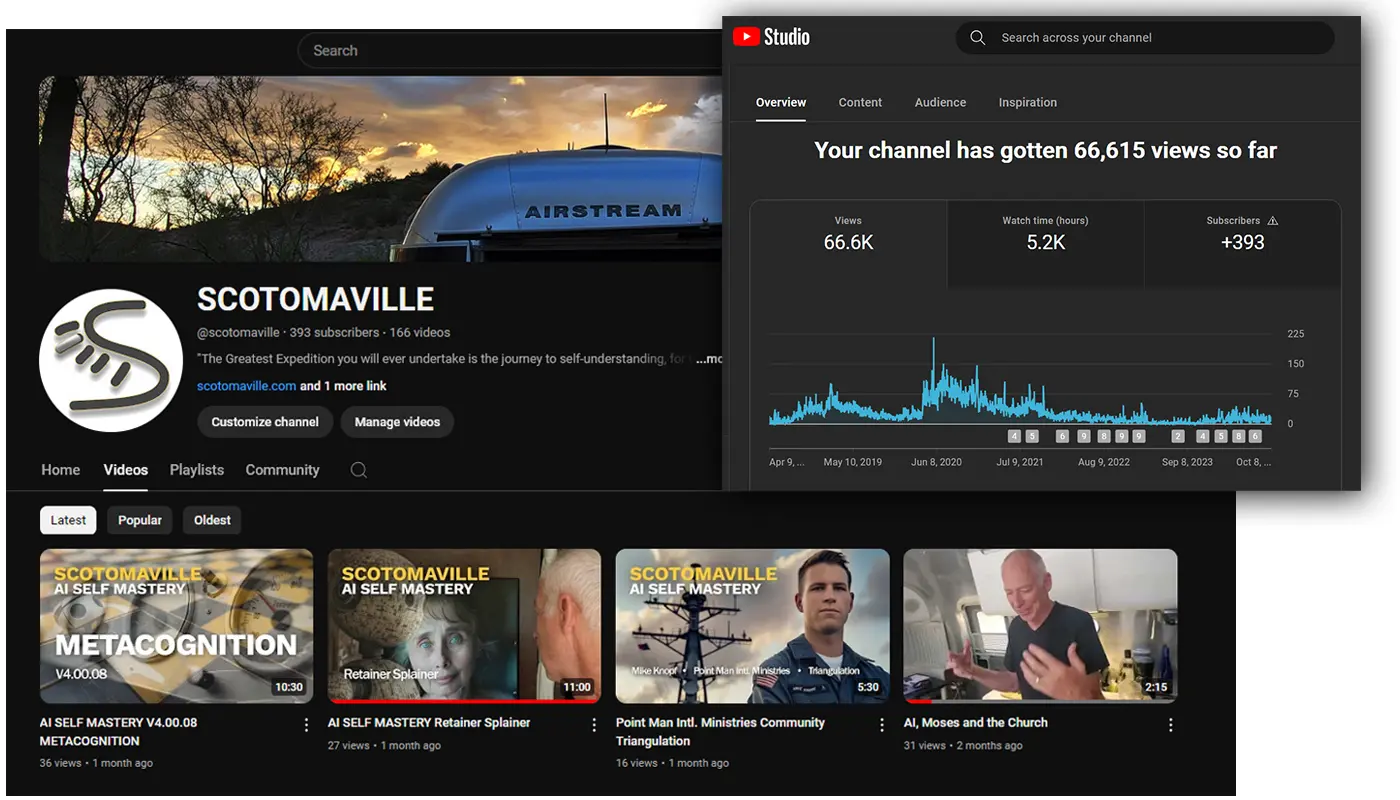Click the 5:30 duration badge
This screenshot has width=1400, height=800.
click(x=867, y=687)
